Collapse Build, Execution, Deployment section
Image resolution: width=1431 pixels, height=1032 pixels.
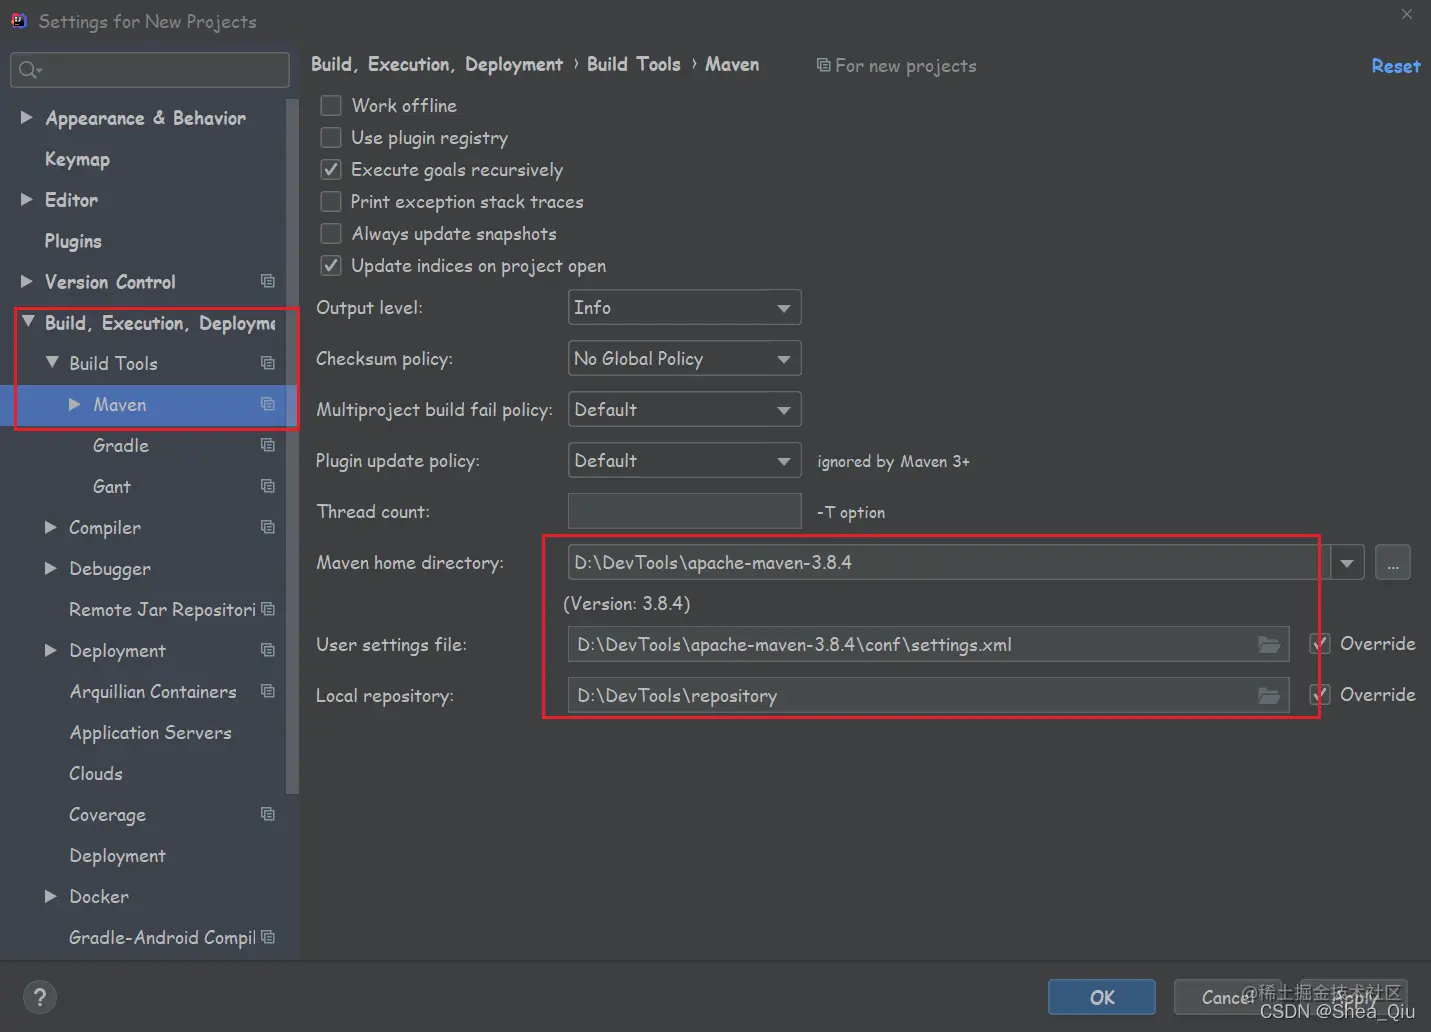click(x=28, y=322)
